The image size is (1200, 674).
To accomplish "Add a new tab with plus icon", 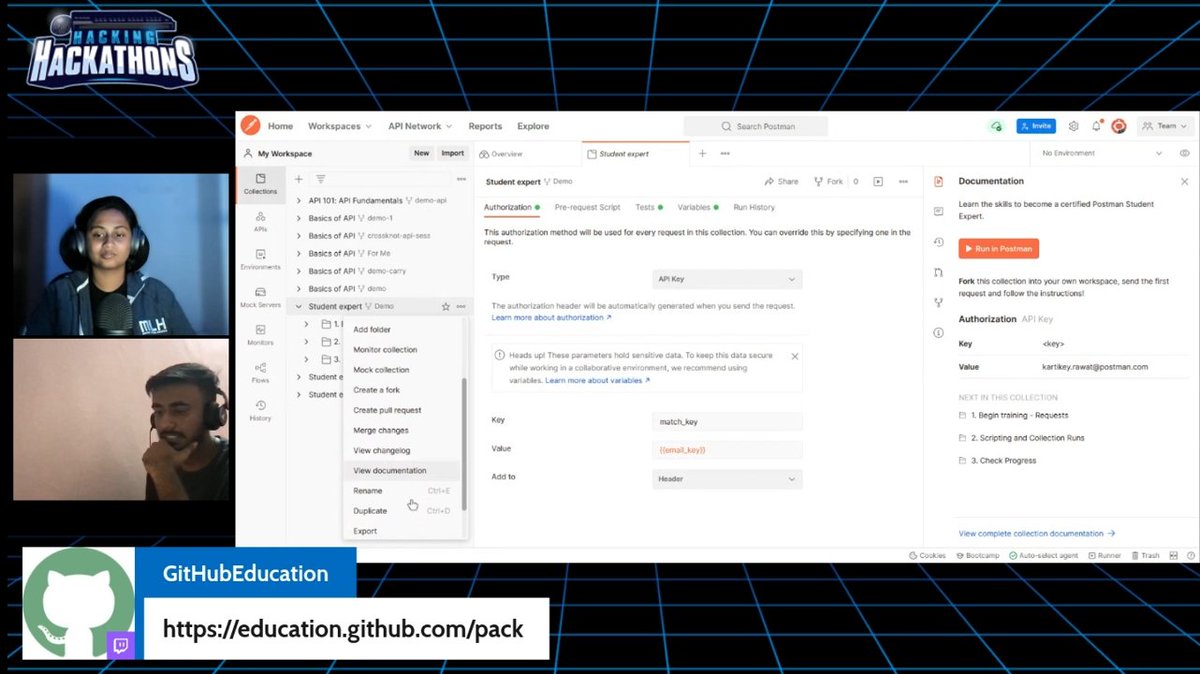I will (x=702, y=154).
